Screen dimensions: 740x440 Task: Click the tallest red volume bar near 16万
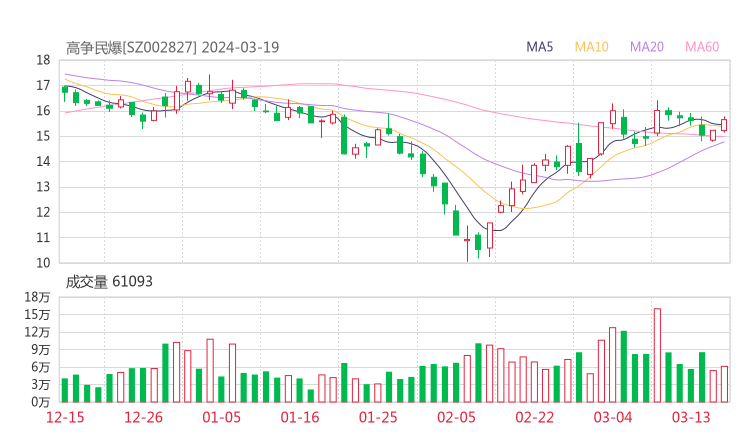[657, 355]
